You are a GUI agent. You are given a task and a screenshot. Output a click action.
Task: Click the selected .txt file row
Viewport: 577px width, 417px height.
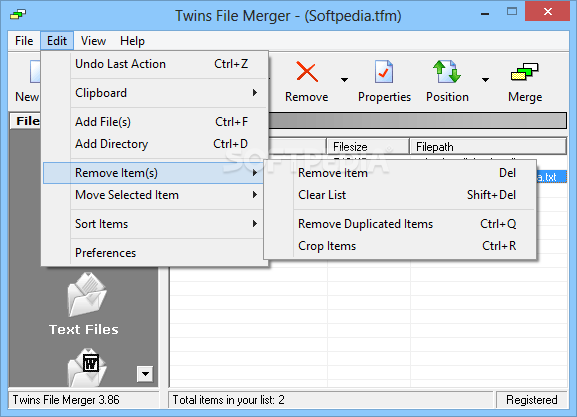551,177
